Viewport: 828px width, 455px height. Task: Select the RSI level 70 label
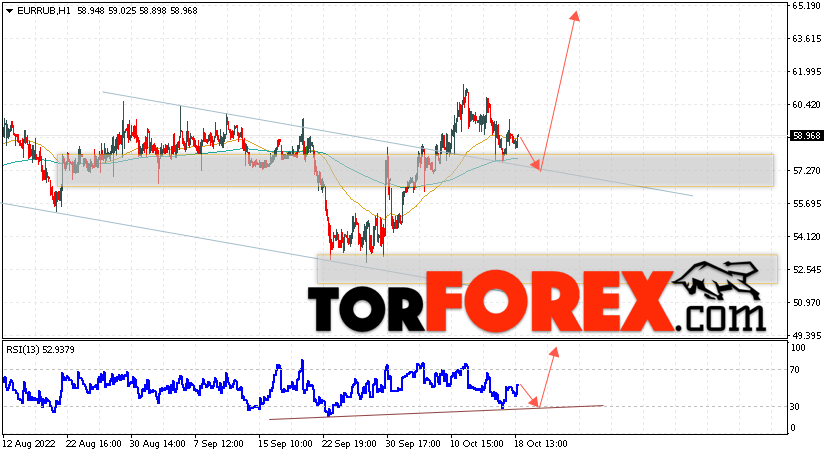tap(795, 370)
